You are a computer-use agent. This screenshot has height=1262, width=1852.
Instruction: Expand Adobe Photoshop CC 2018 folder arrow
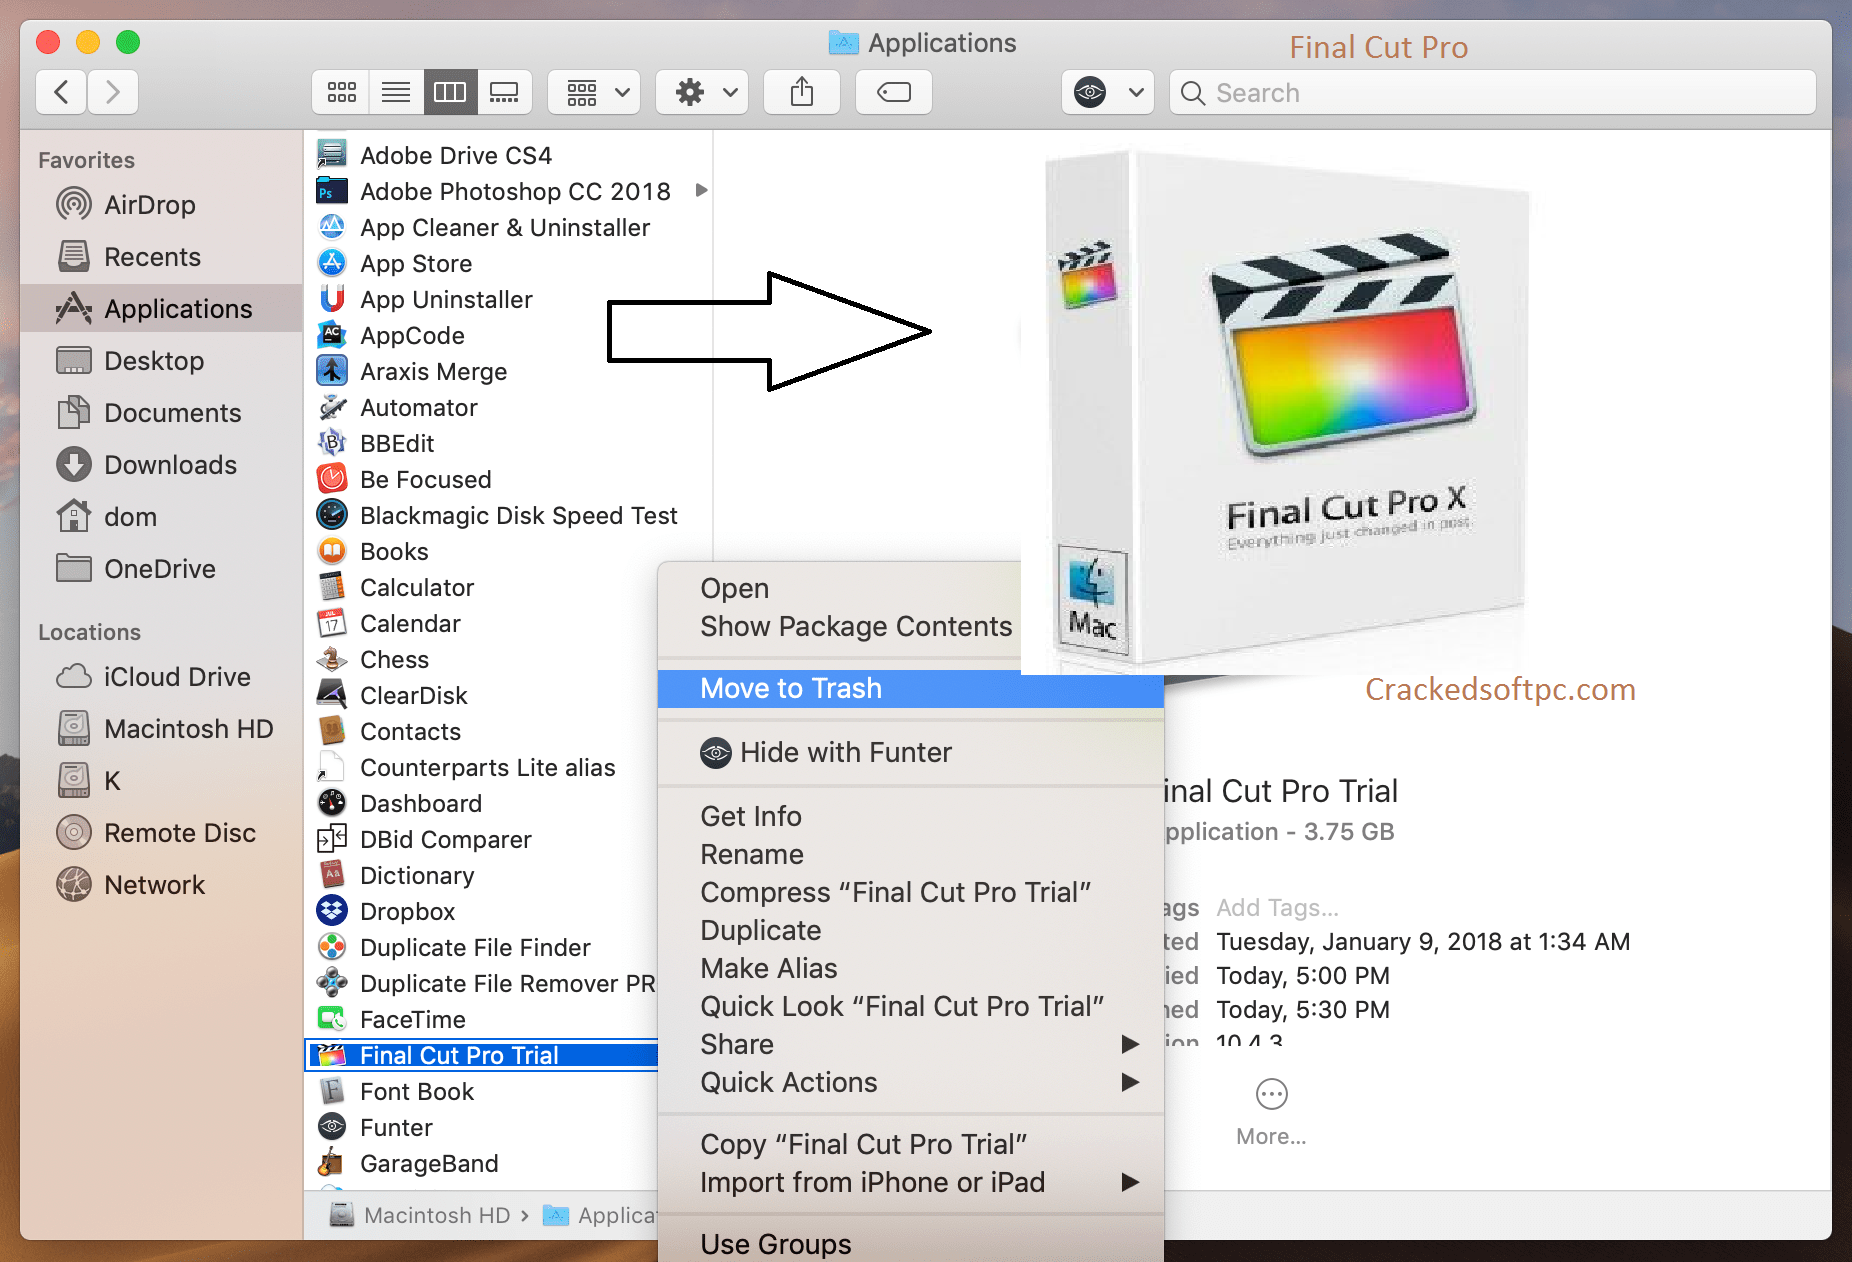(701, 190)
